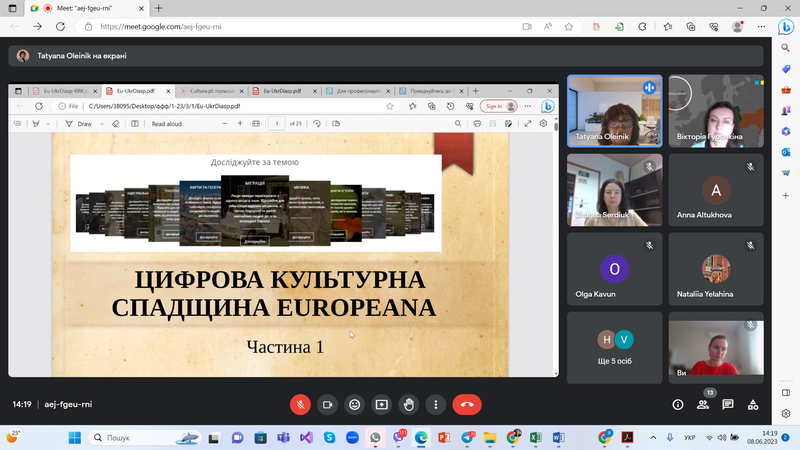Click Read aloud in shared PDF toolbar

166,123
